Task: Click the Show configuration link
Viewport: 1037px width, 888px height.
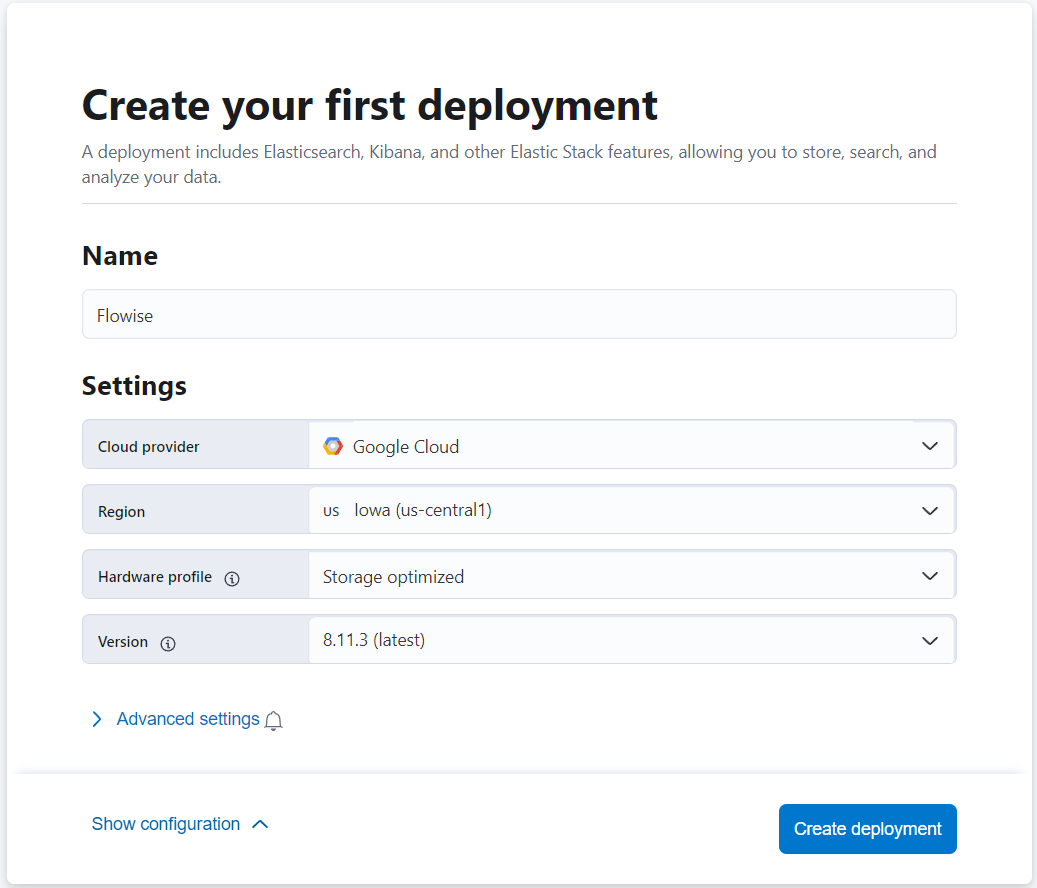Action: click(x=166, y=824)
